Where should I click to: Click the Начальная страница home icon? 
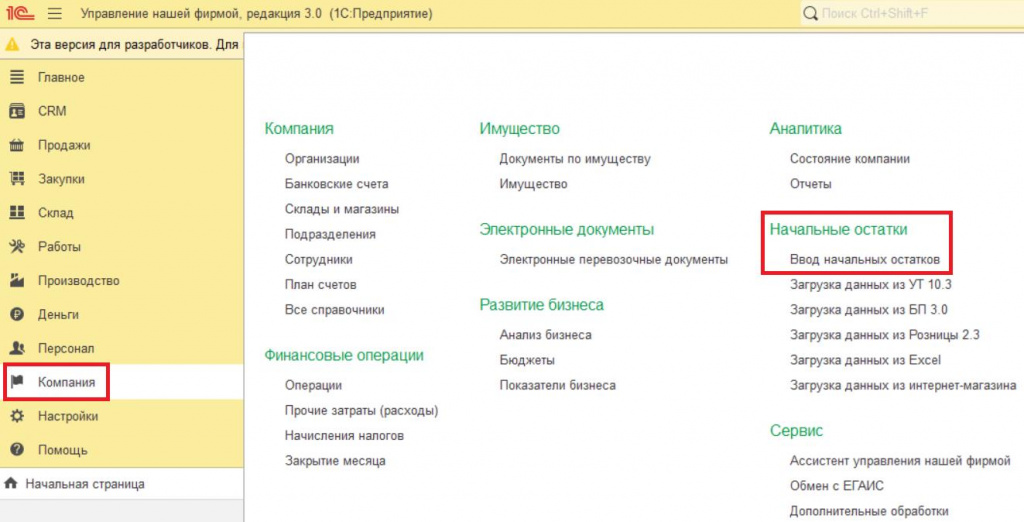(10, 484)
